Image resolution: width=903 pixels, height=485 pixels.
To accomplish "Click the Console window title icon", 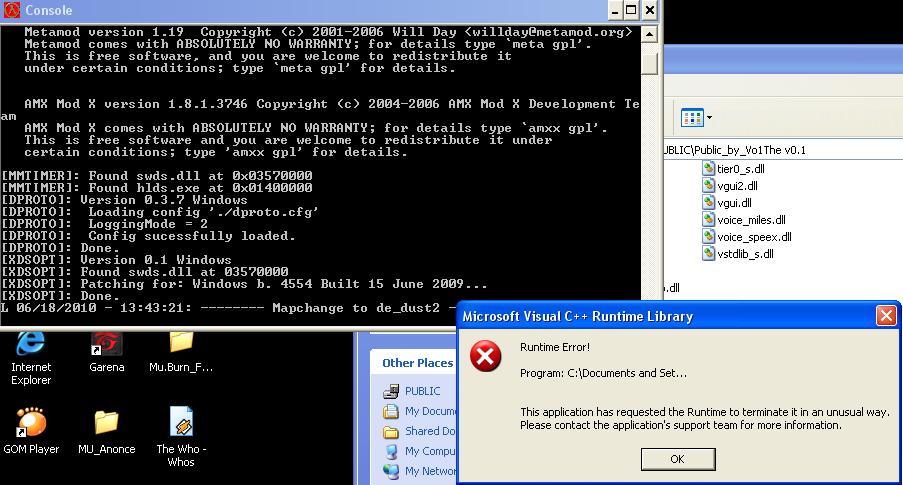I will (11, 10).
